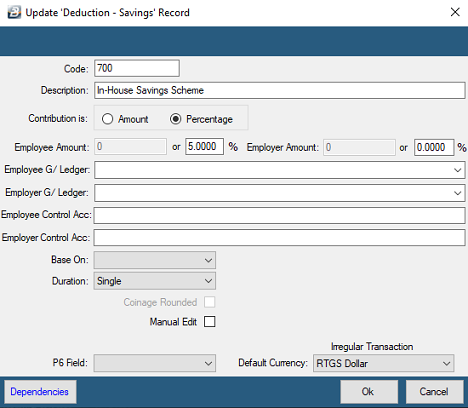Click the Dependencies link button
This screenshot has height=408, width=468.
(x=40, y=392)
